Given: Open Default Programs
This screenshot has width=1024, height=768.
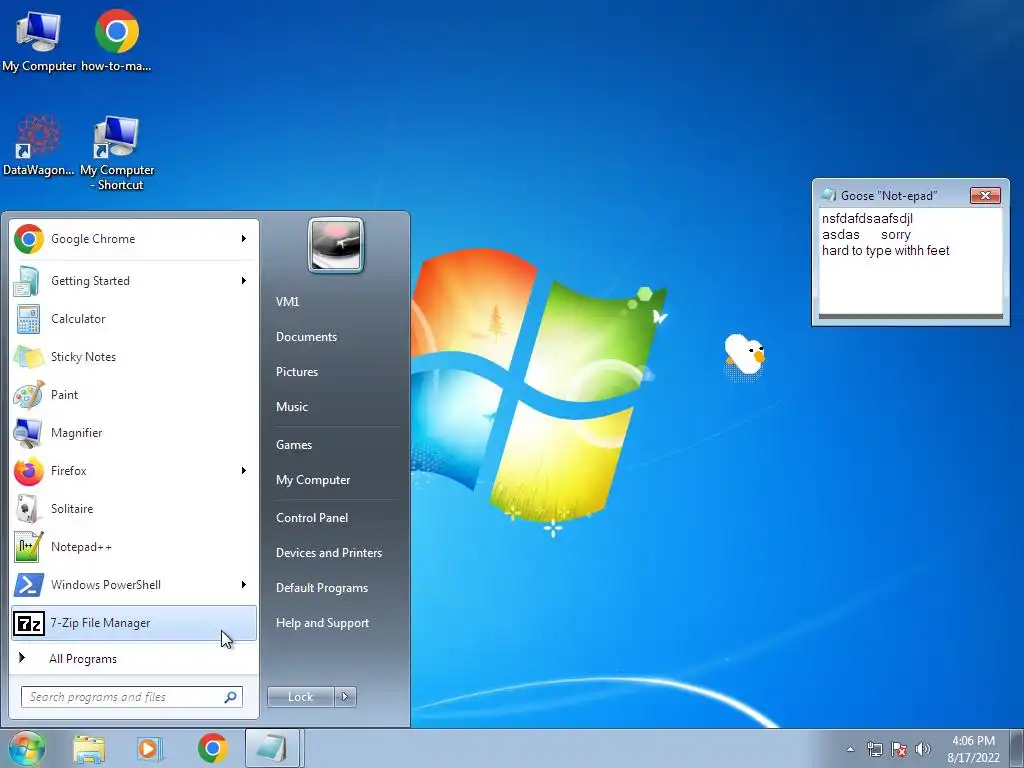Looking at the screenshot, I should click(322, 588).
